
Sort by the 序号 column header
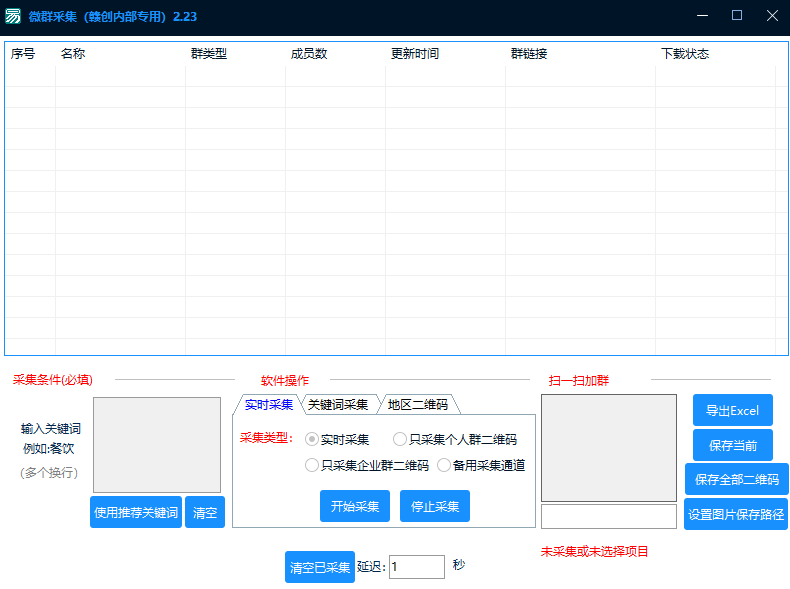[23, 53]
